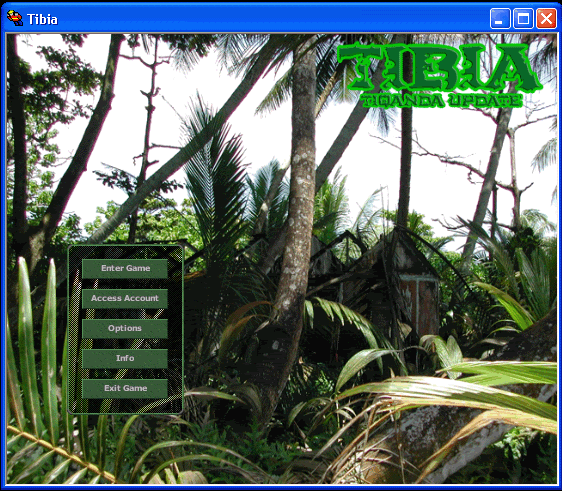Click the Tibia app icon in title bar
This screenshot has width=562, height=492.
(15, 18)
